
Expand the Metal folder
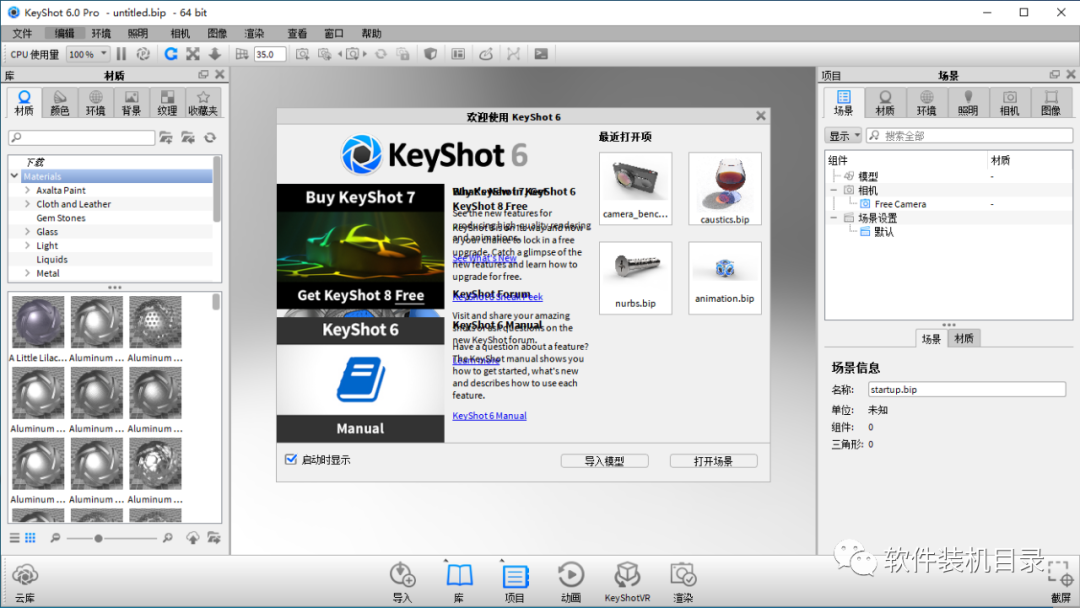[x=28, y=273]
